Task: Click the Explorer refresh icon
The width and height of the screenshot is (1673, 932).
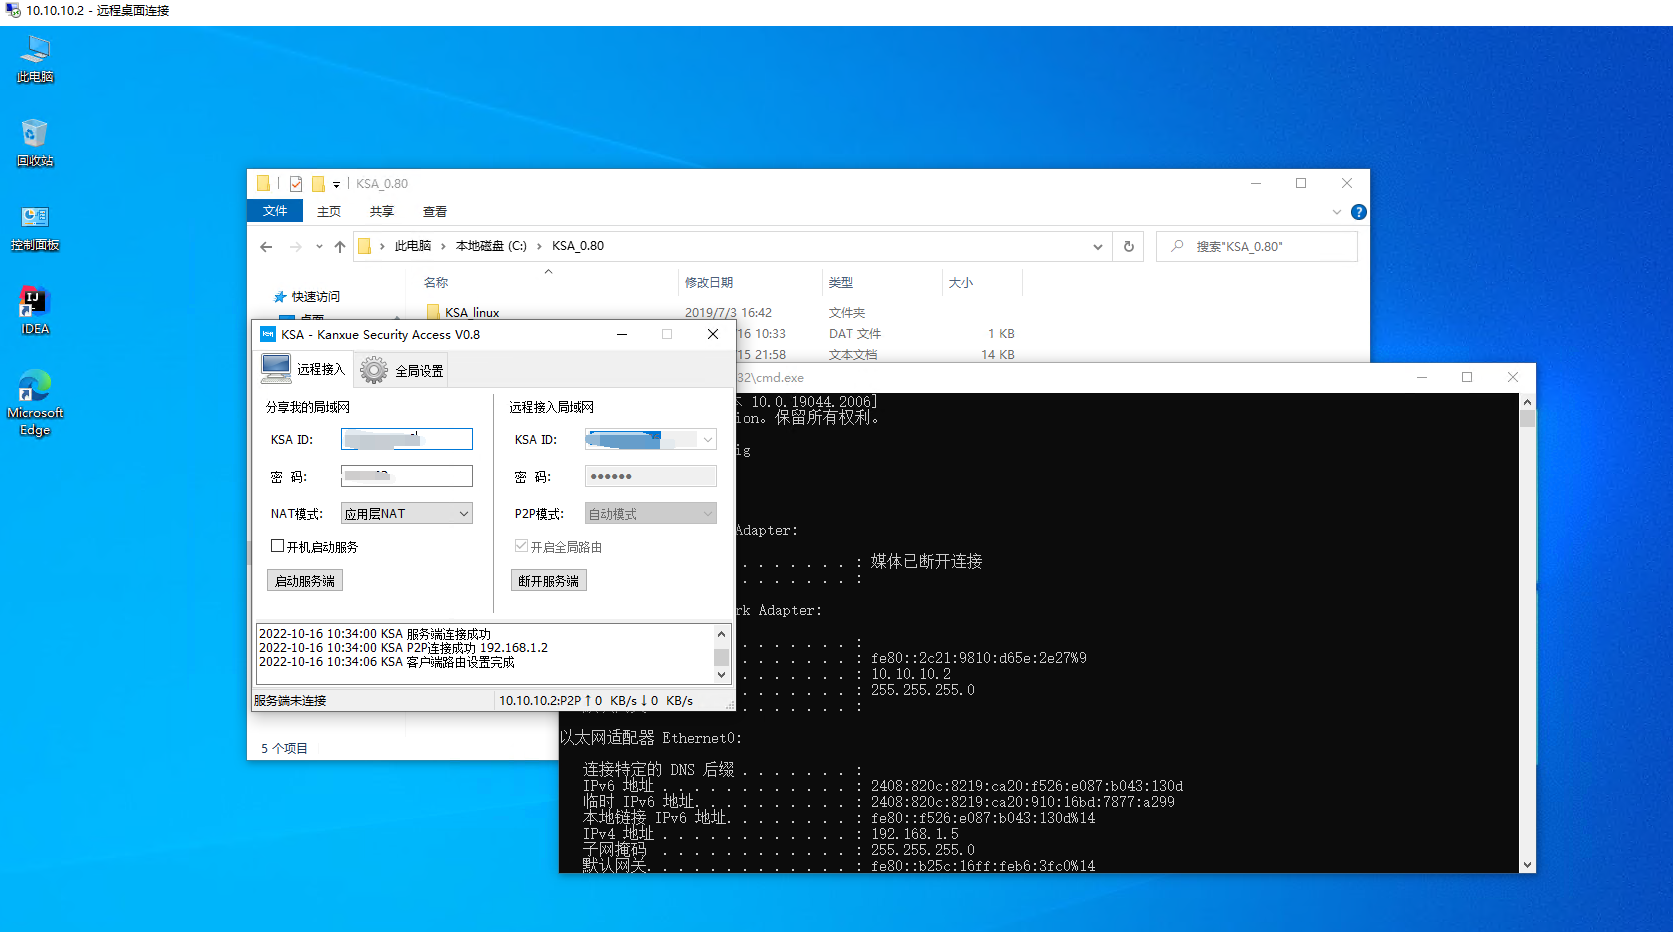Action: tap(1129, 246)
